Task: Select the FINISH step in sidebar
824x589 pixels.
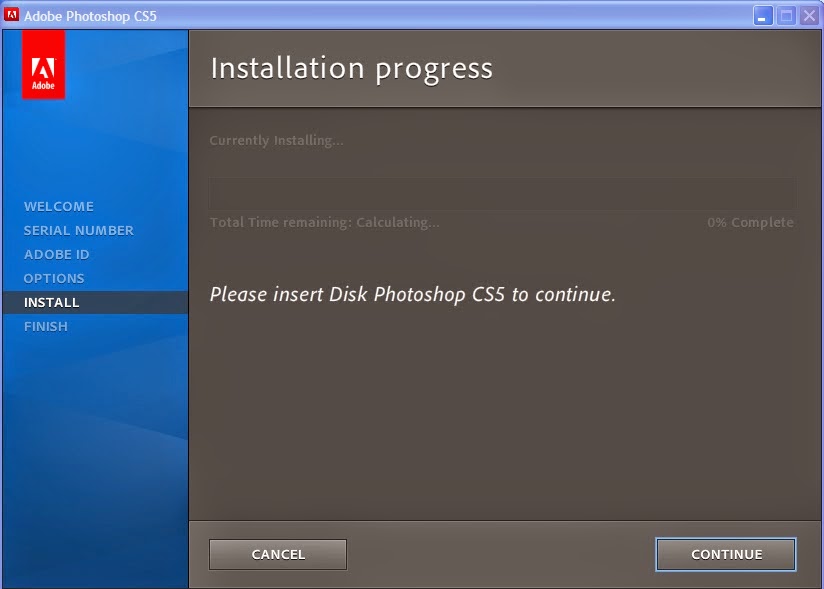Action: (46, 326)
